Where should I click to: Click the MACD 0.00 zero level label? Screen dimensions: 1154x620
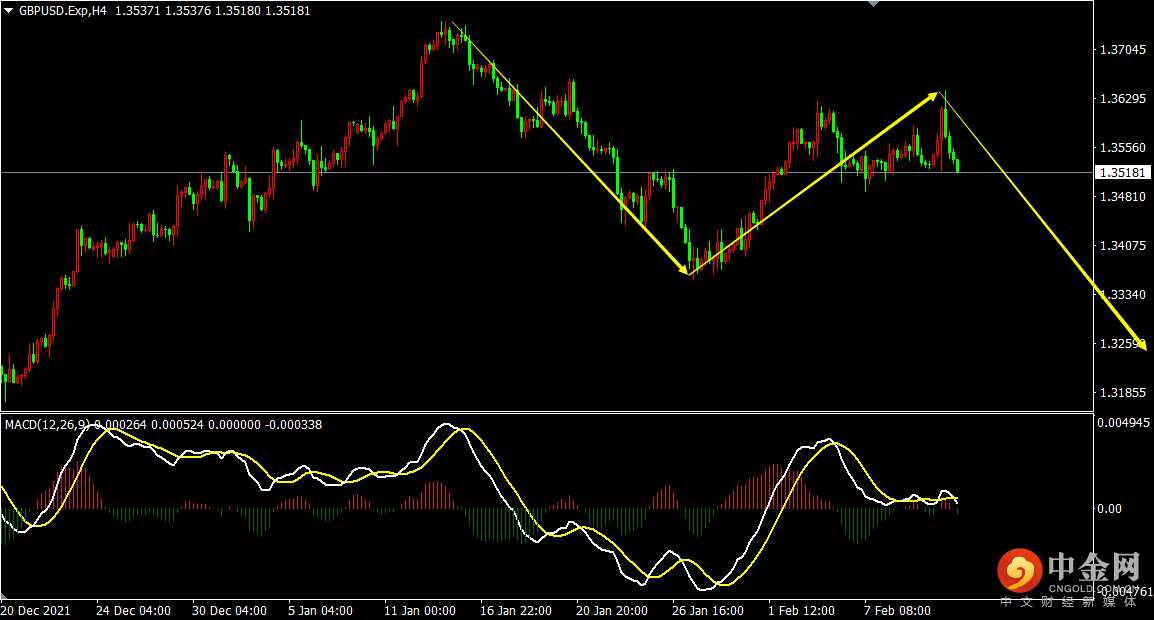pyautogui.click(x=1111, y=508)
